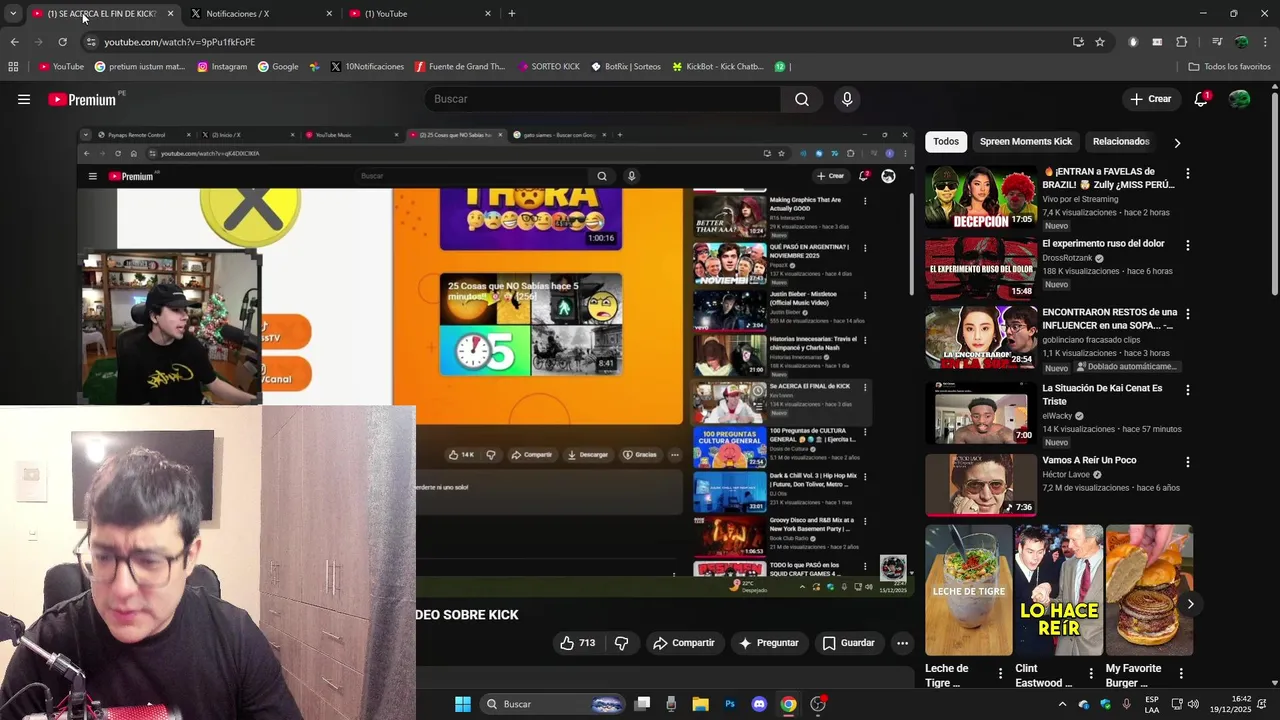Open Todos los favoritos folder

[x=1229, y=67]
